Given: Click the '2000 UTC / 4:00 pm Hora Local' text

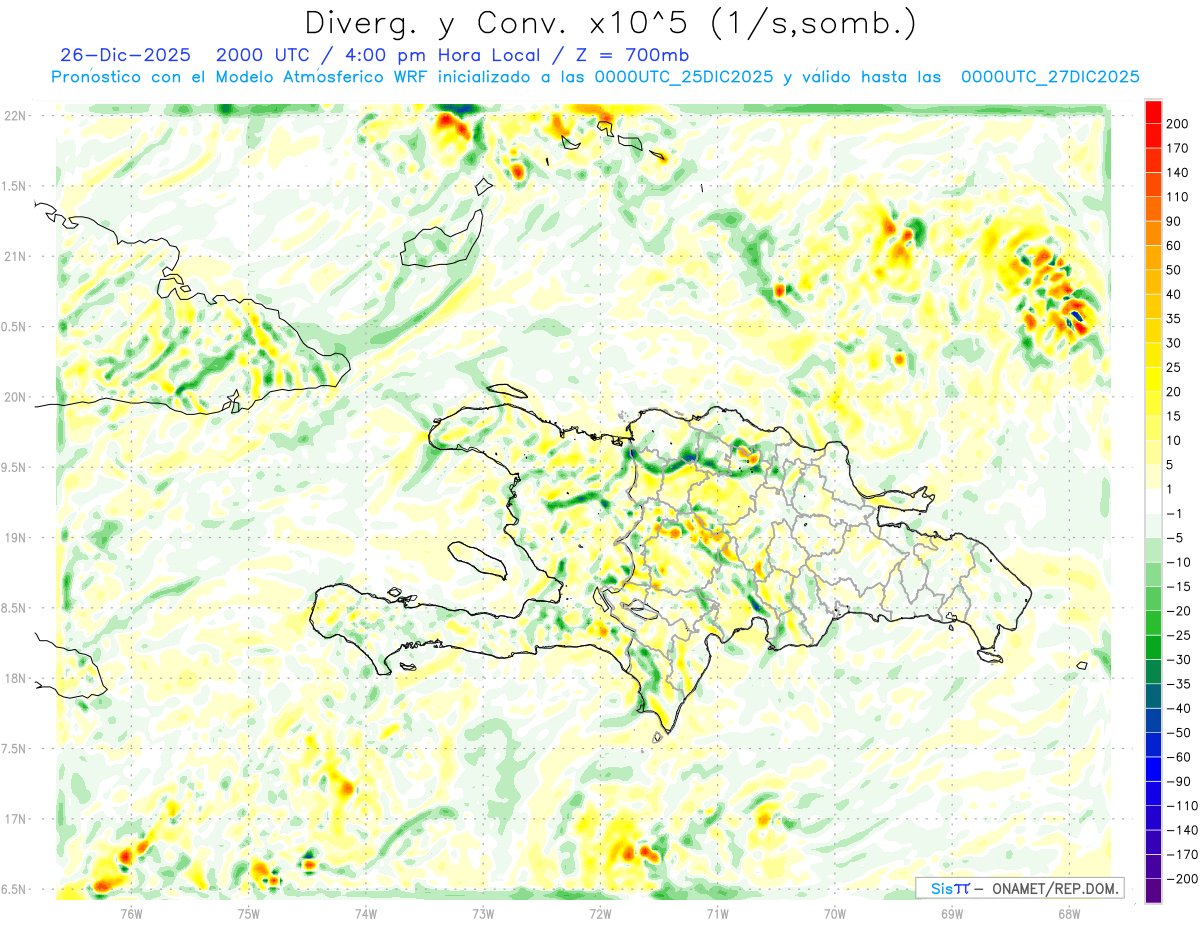Looking at the screenshot, I should point(383,55).
